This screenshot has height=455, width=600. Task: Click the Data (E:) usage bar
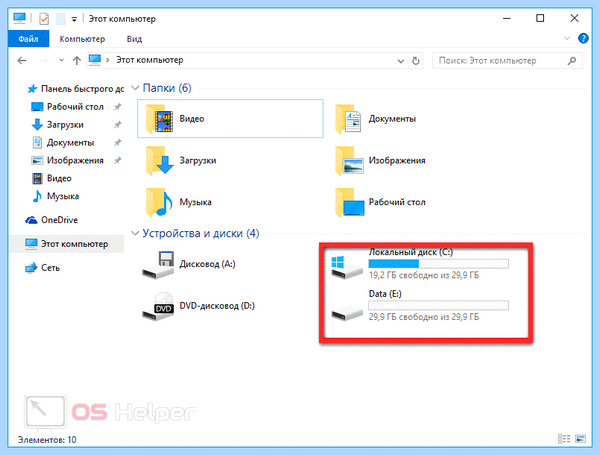click(x=439, y=305)
